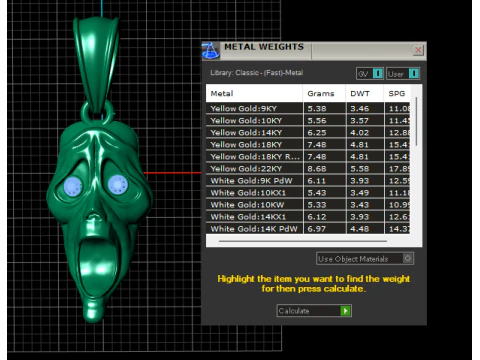This screenshot has width=480, height=360.
Task: Click the left blue gemstone eye
Action: pos(73,186)
